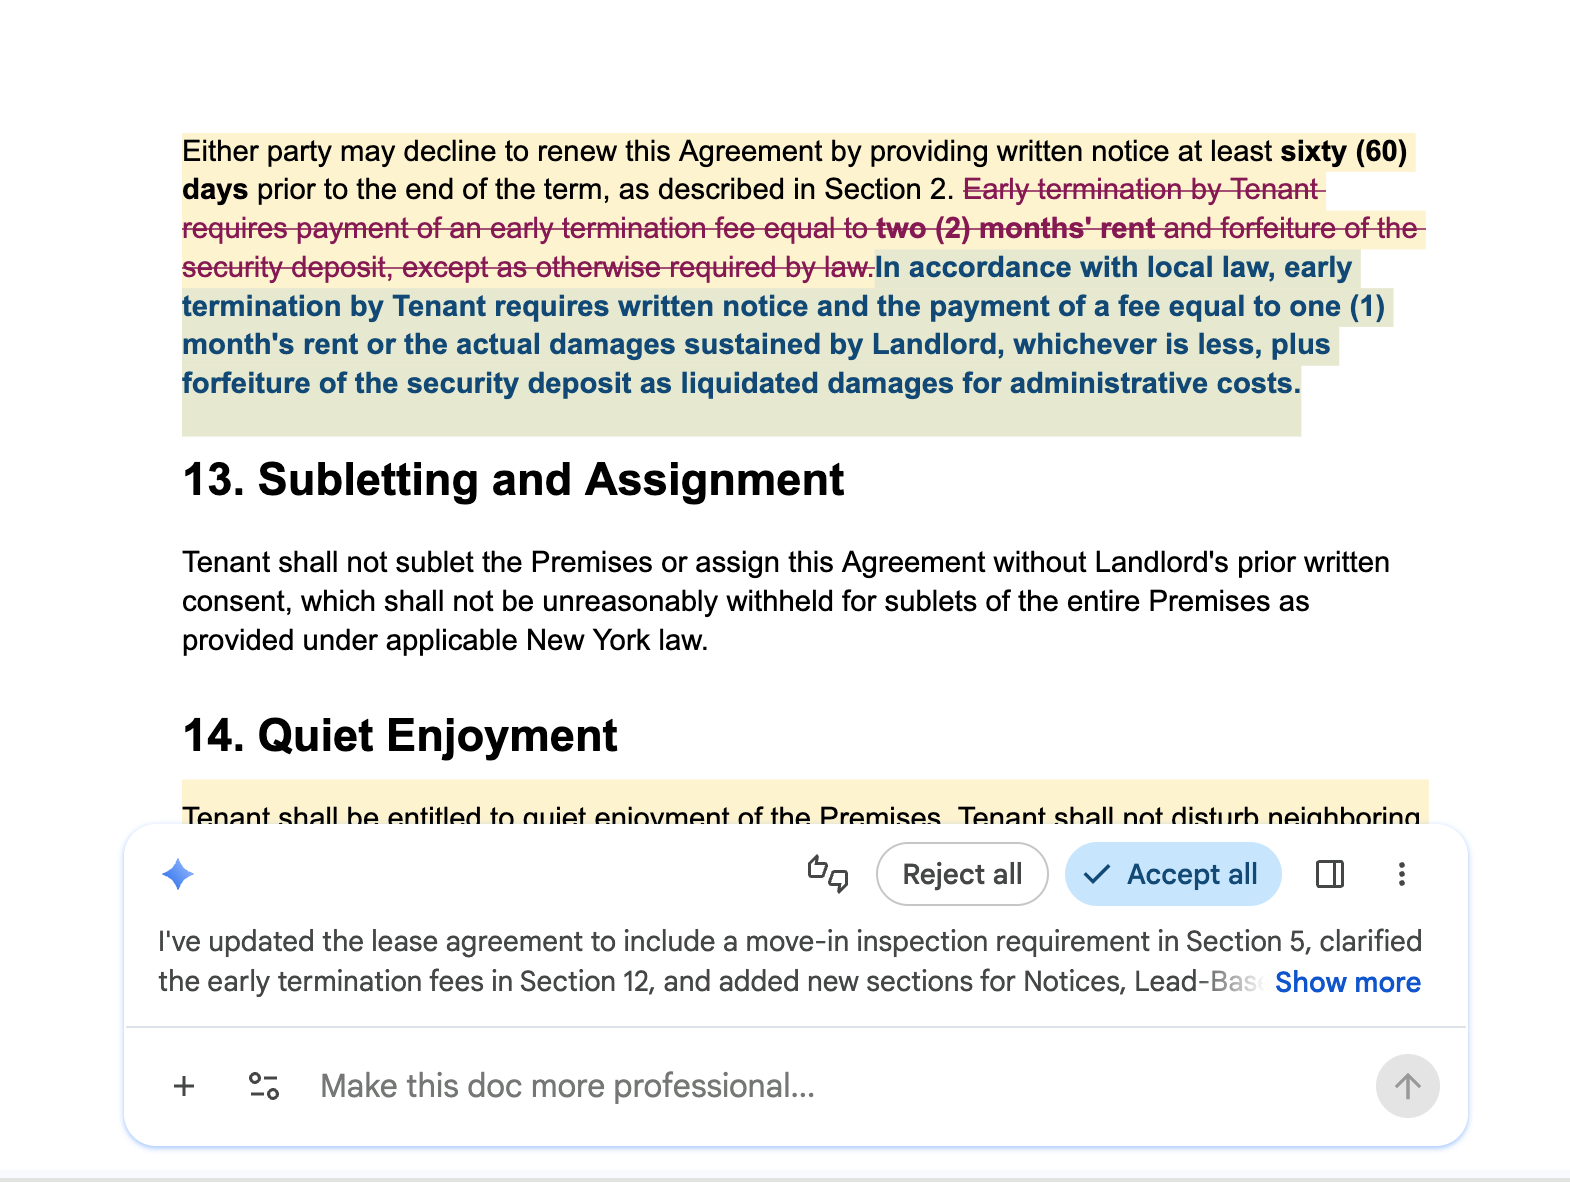Click 'forfeiture of the security deposit as liquidated' line

click(741, 383)
